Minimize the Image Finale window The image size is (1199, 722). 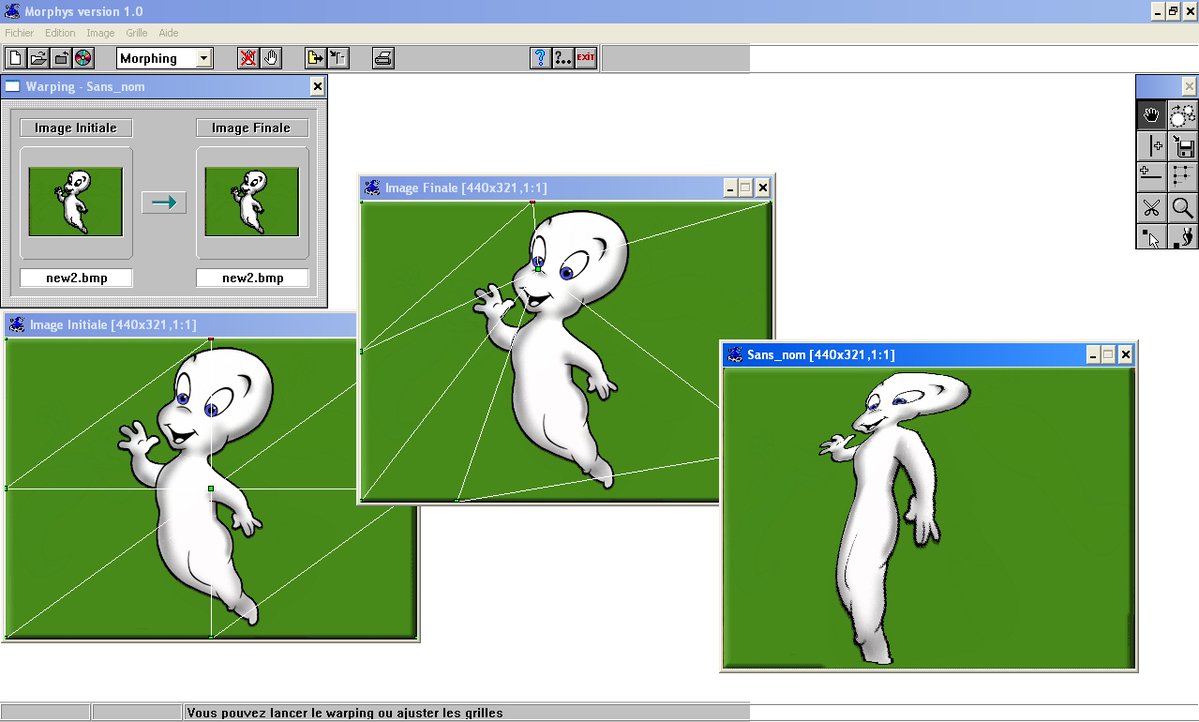tap(730, 187)
